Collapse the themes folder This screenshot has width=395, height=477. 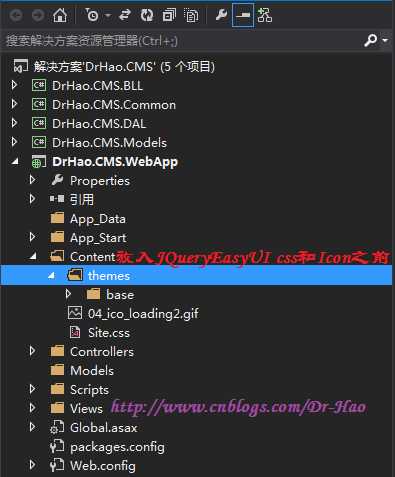click(x=51, y=276)
